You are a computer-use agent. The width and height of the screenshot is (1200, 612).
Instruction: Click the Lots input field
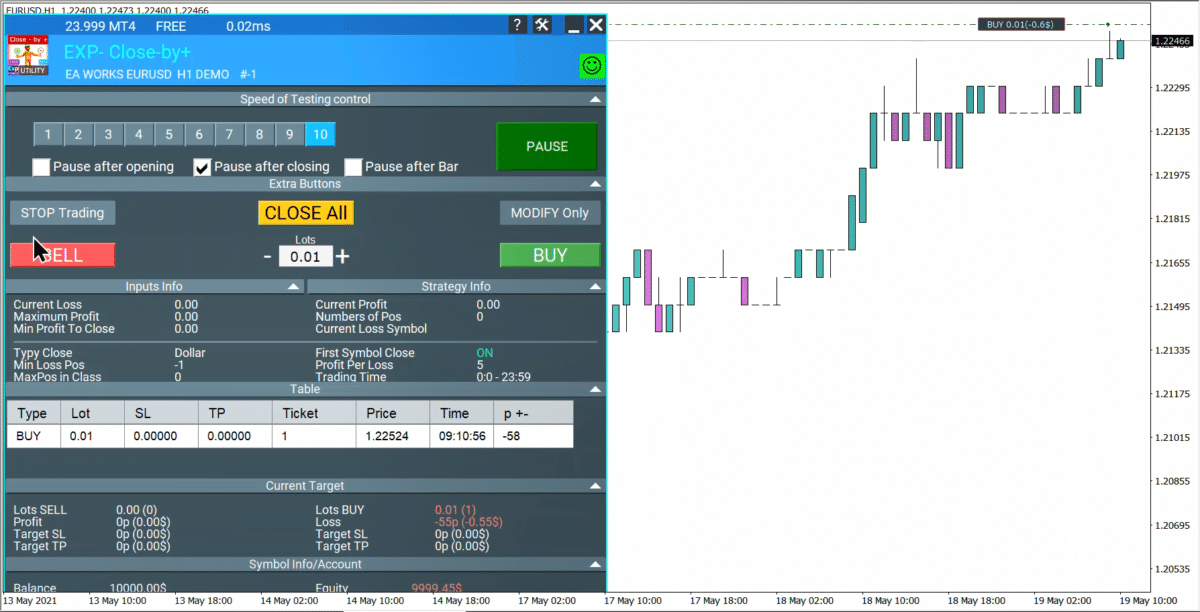tap(305, 257)
